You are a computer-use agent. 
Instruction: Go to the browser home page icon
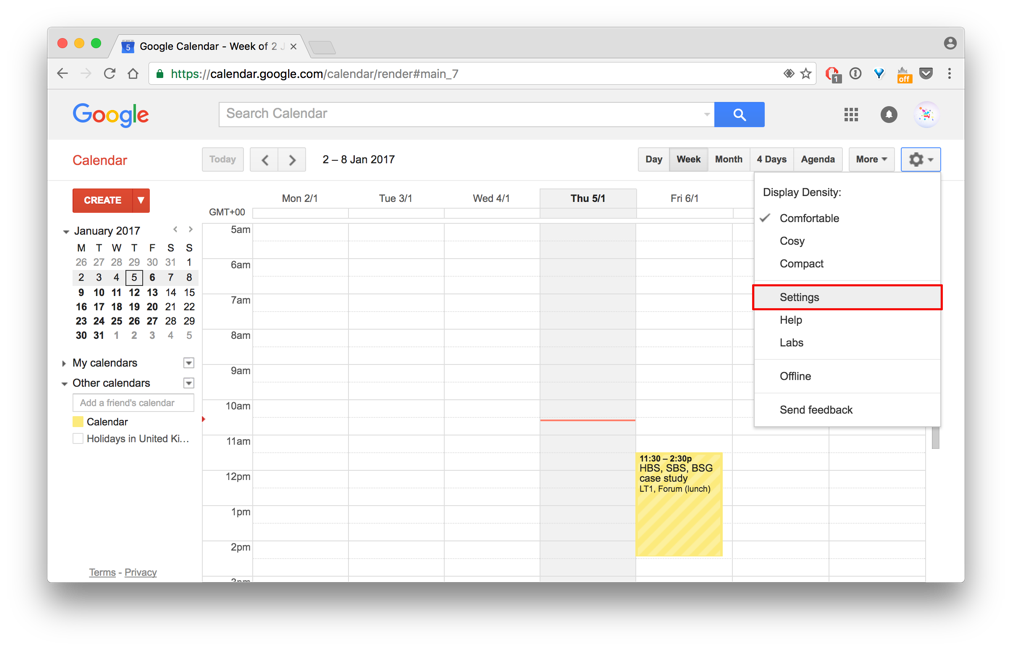tap(133, 74)
